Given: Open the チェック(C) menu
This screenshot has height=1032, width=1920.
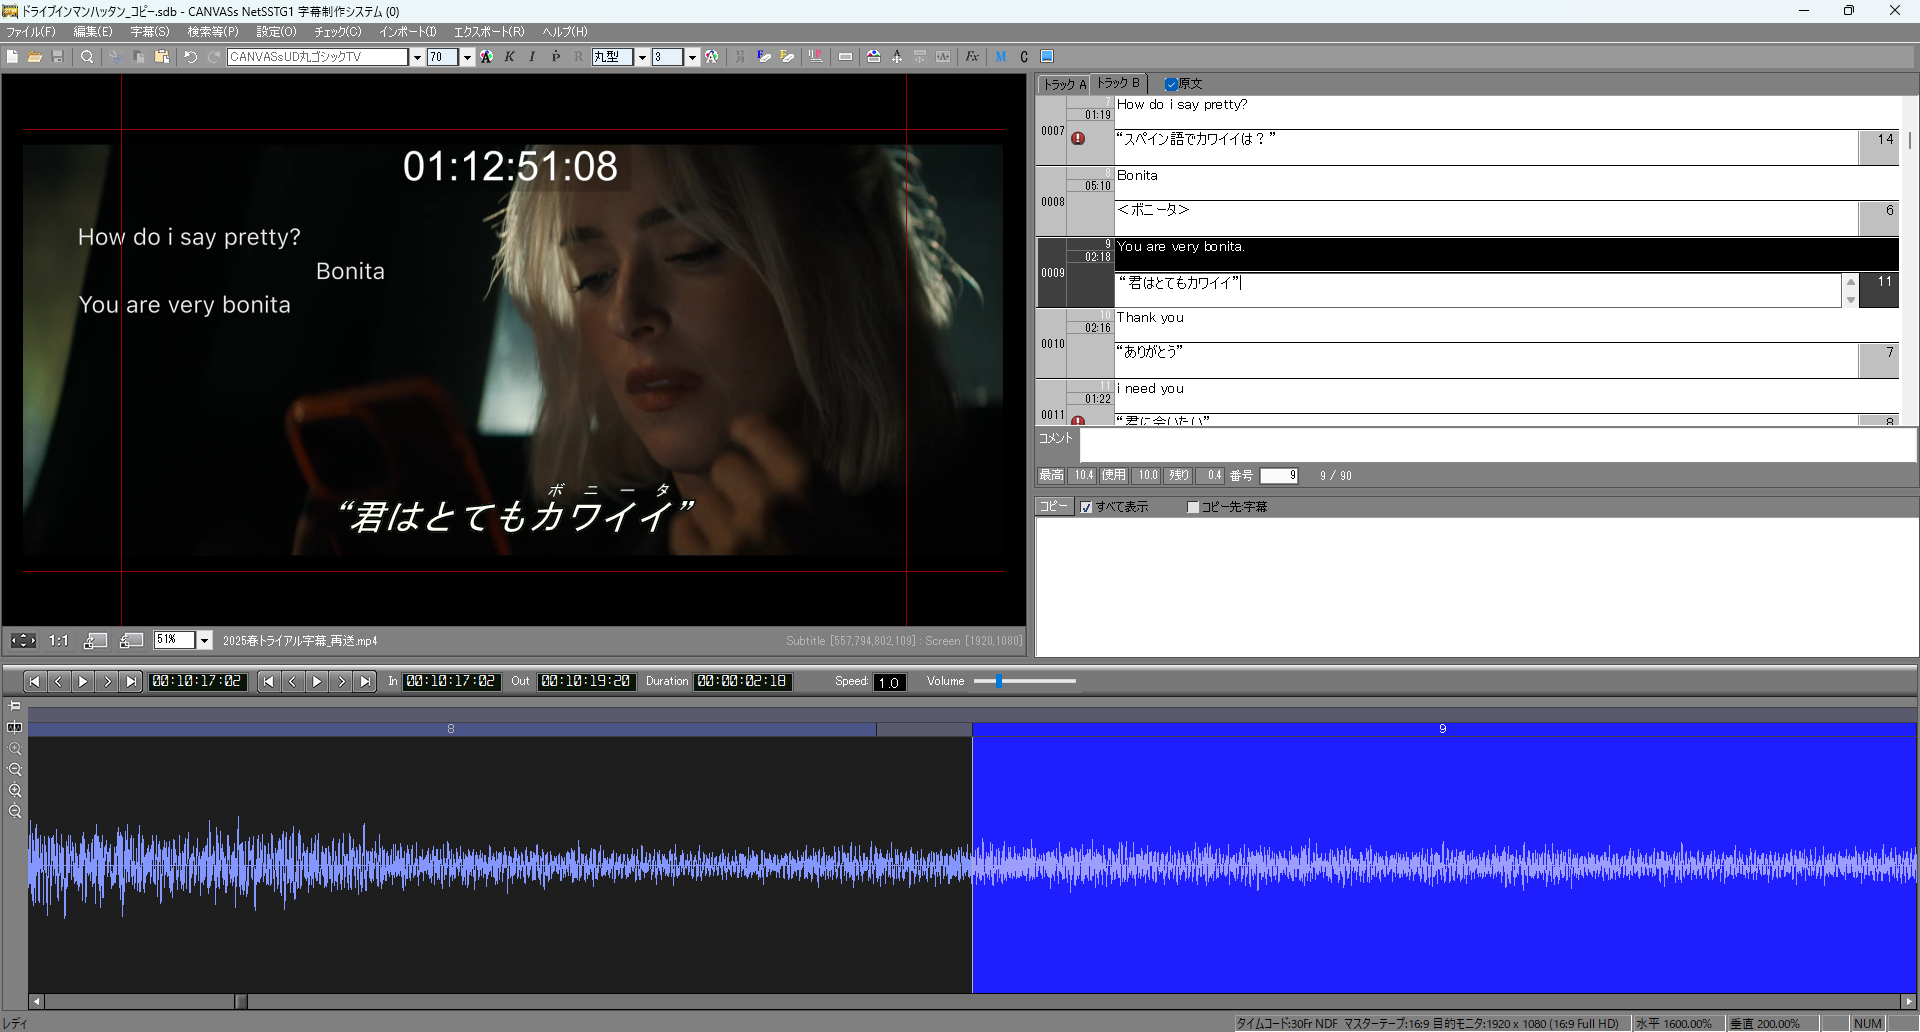Looking at the screenshot, I should (338, 32).
